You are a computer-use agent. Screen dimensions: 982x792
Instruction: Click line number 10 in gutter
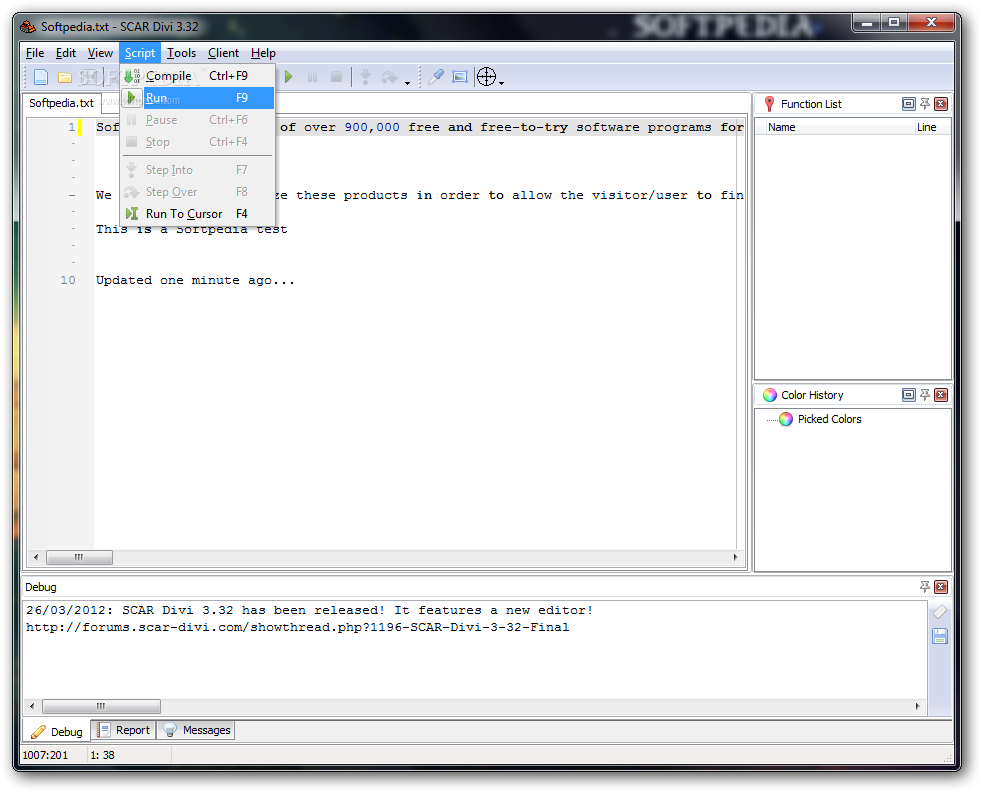click(68, 280)
